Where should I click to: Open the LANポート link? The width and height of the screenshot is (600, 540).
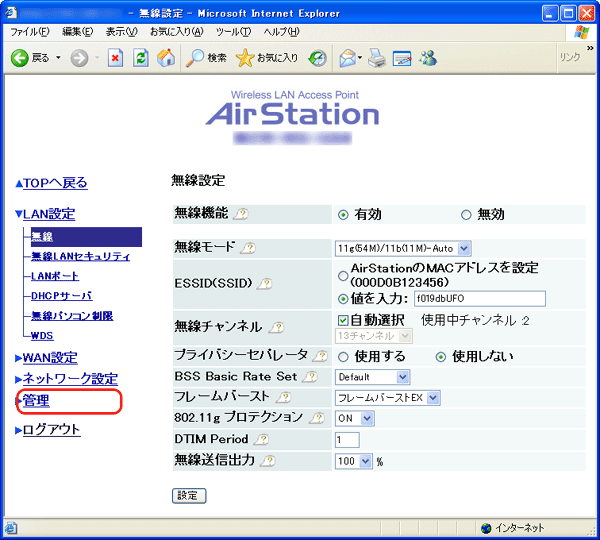point(55,276)
